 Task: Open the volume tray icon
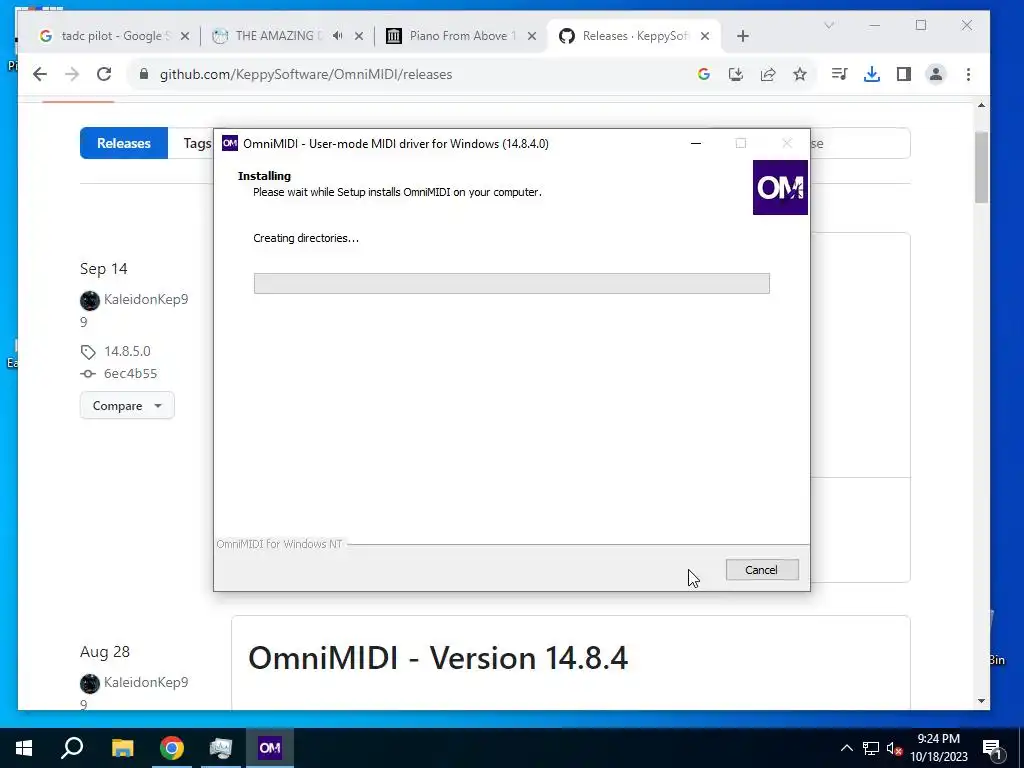(x=894, y=748)
